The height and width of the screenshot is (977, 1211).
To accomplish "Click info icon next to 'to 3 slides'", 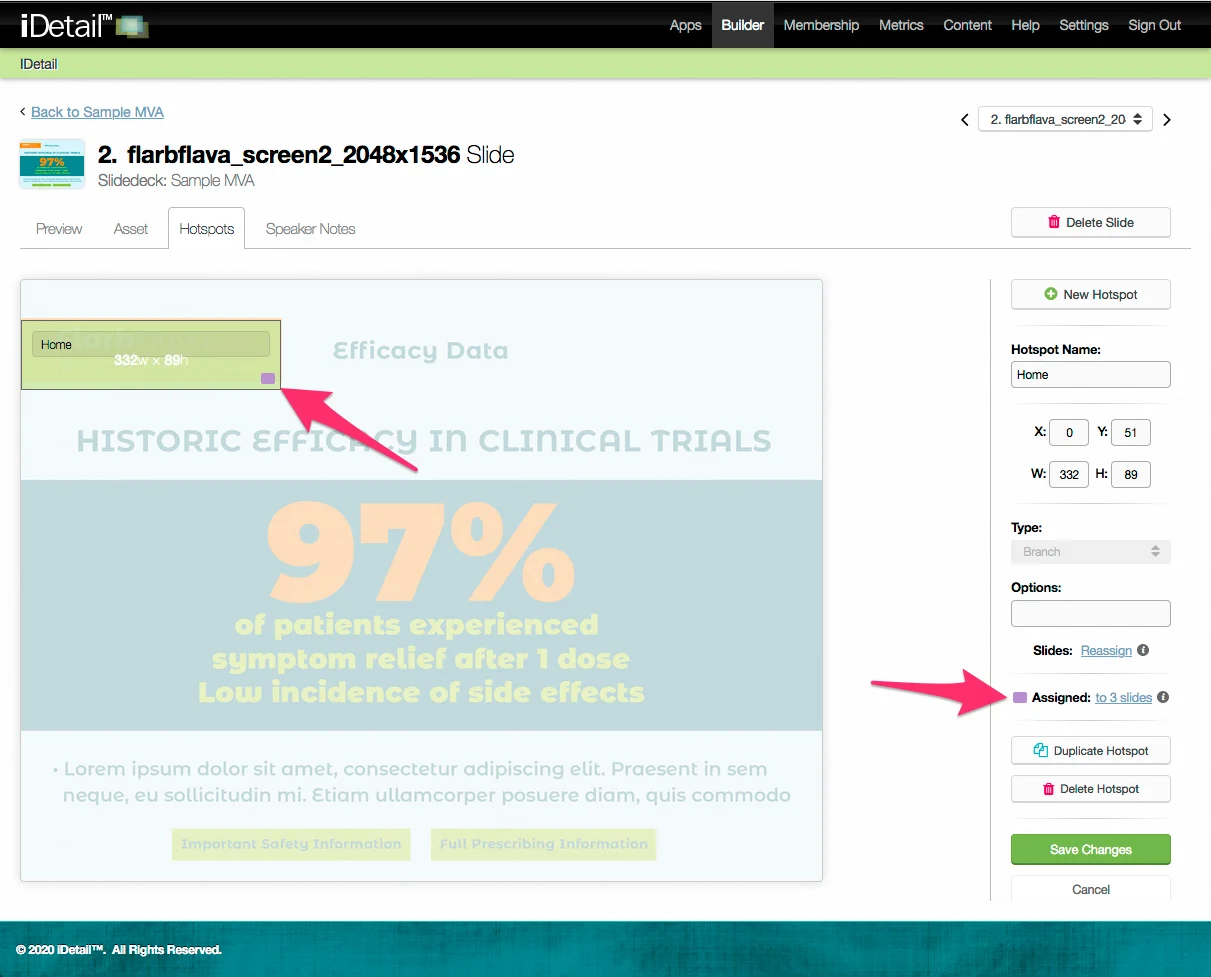I will click(x=1163, y=698).
